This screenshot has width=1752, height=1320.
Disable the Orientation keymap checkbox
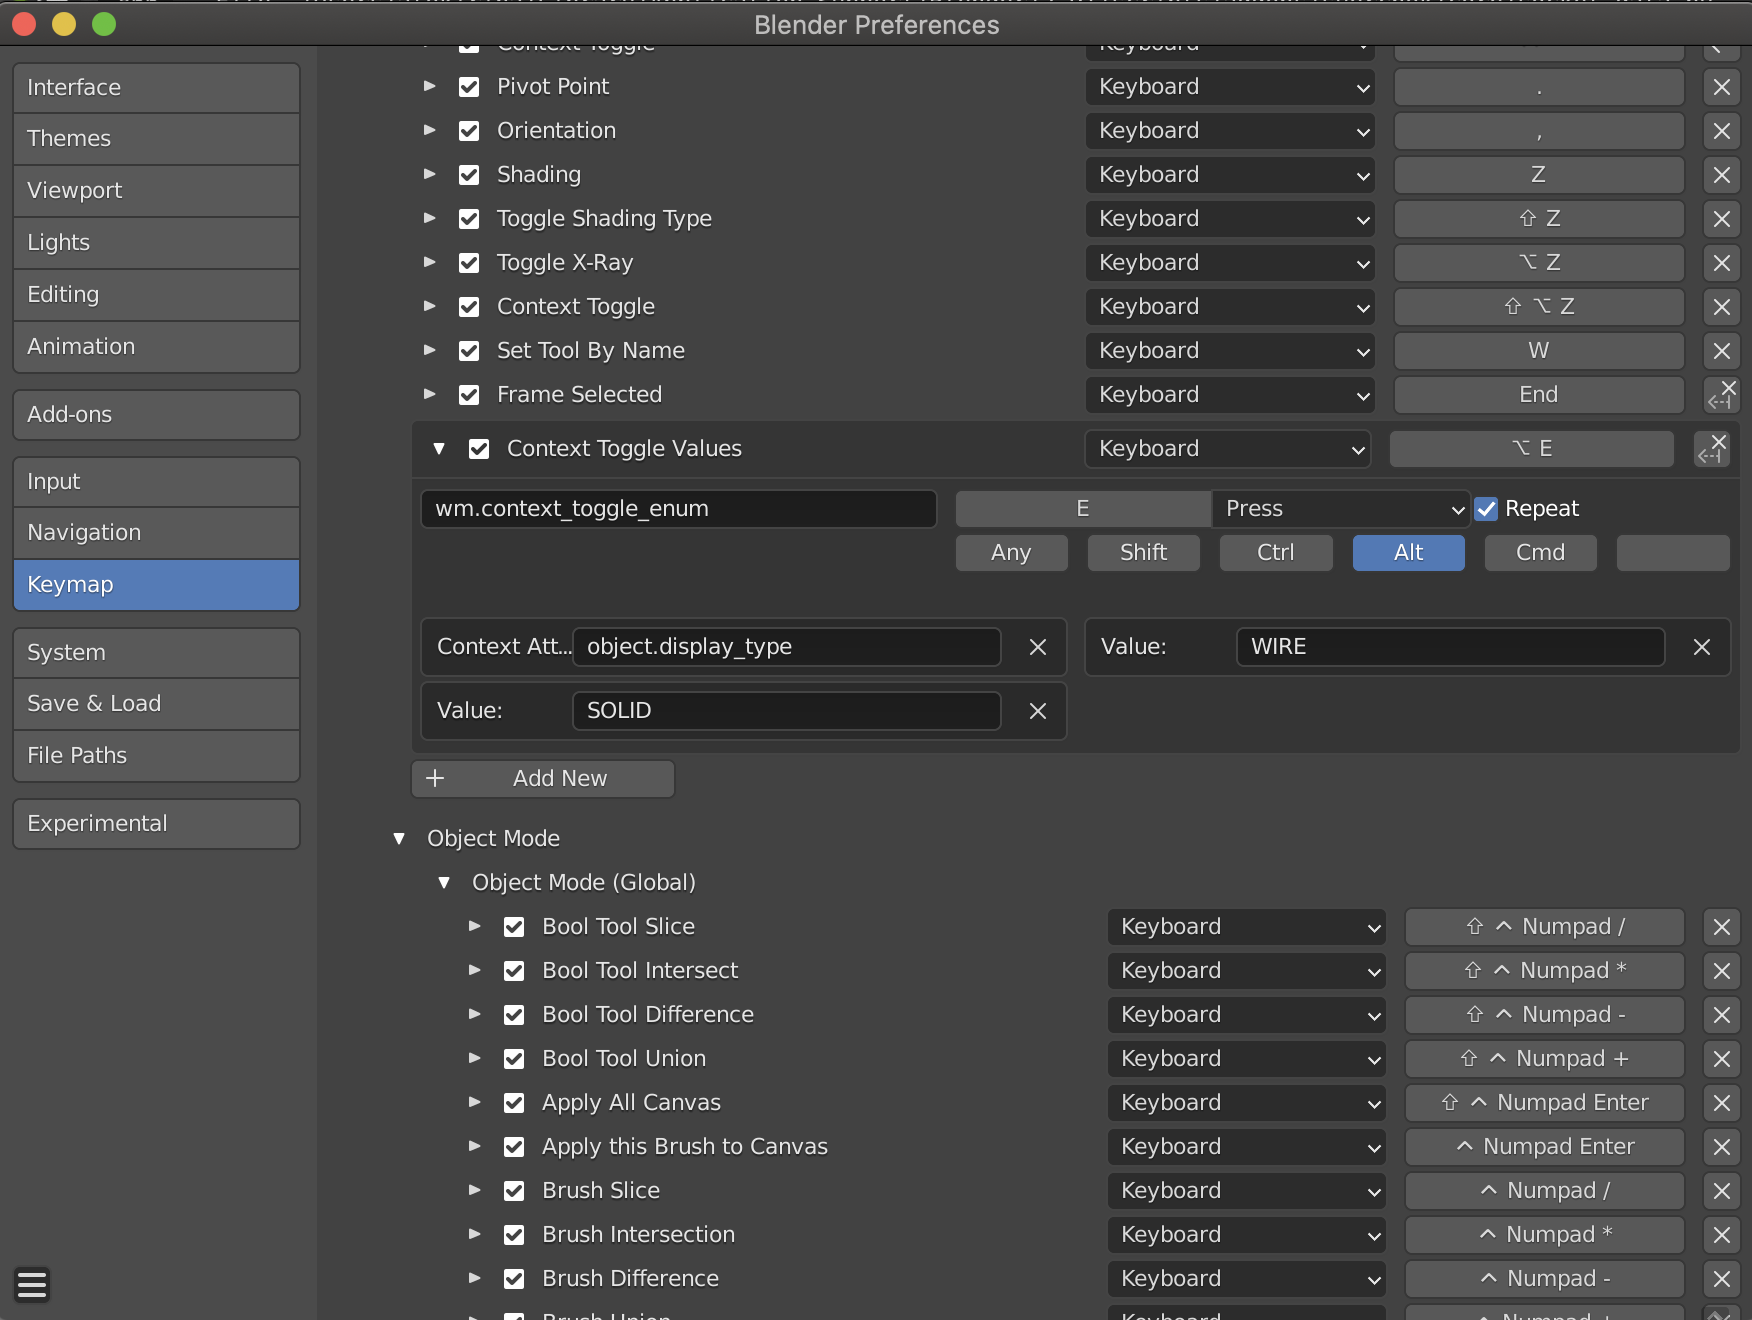pyautogui.click(x=469, y=131)
